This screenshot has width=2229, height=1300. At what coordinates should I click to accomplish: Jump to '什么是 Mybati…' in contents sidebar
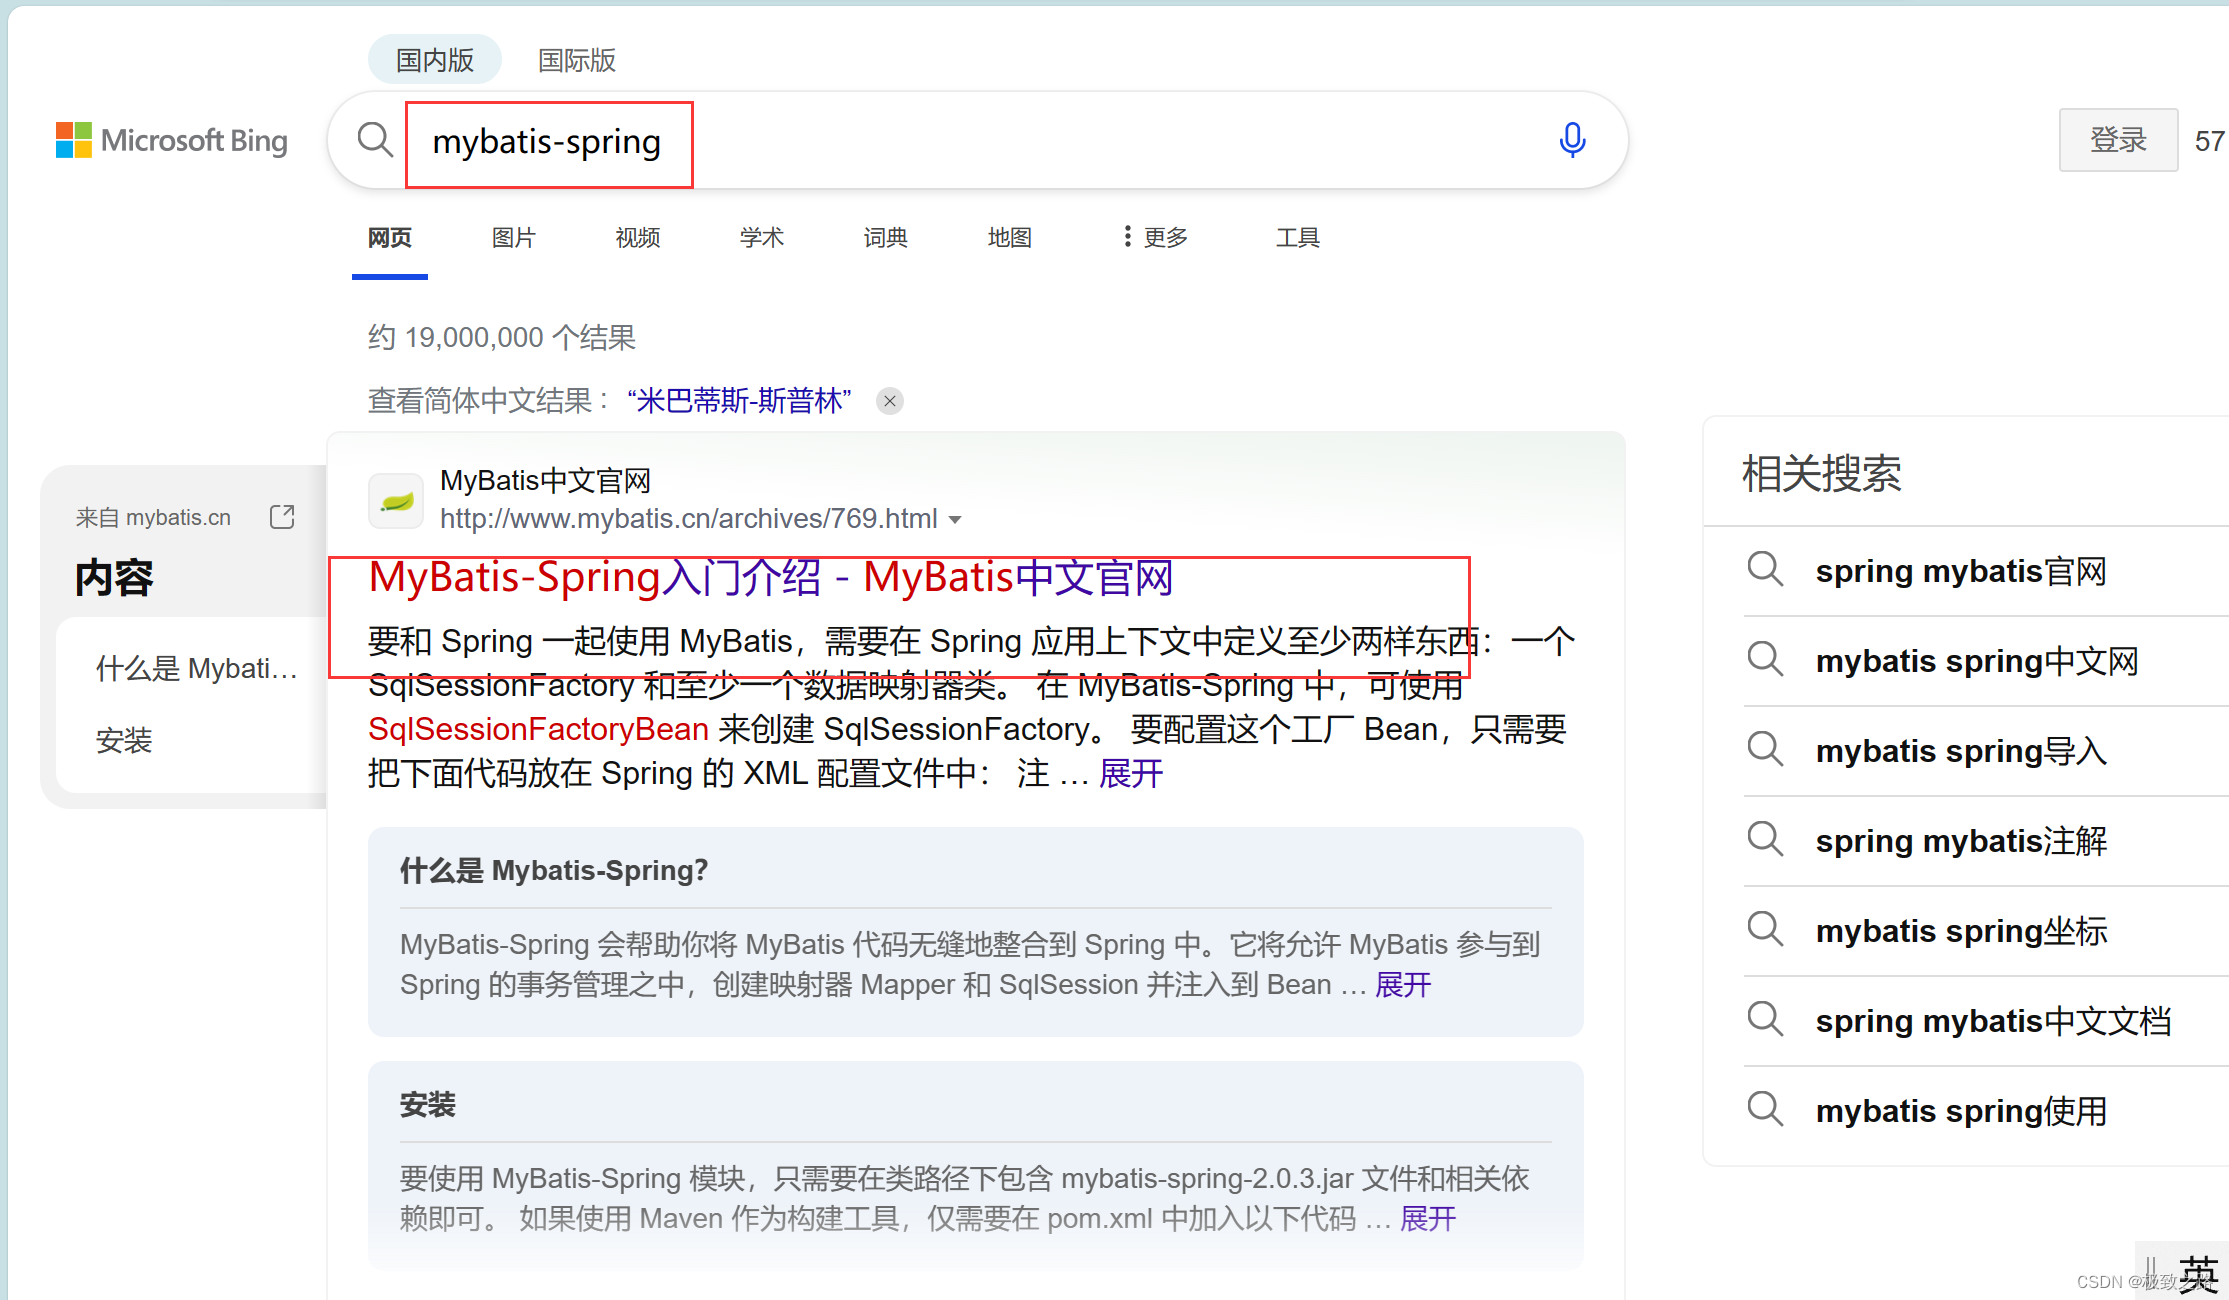pos(197,668)
